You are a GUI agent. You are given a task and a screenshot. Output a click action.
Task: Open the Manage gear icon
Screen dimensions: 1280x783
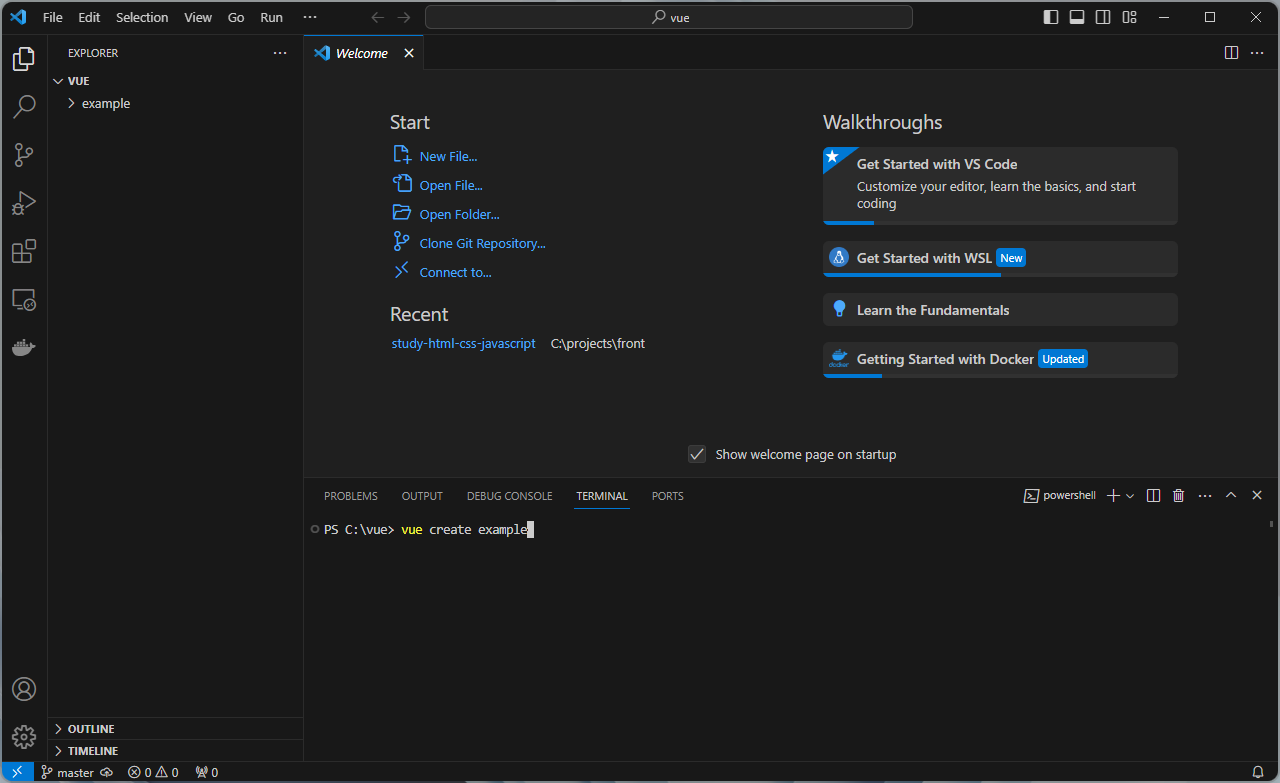click(24, 737)
